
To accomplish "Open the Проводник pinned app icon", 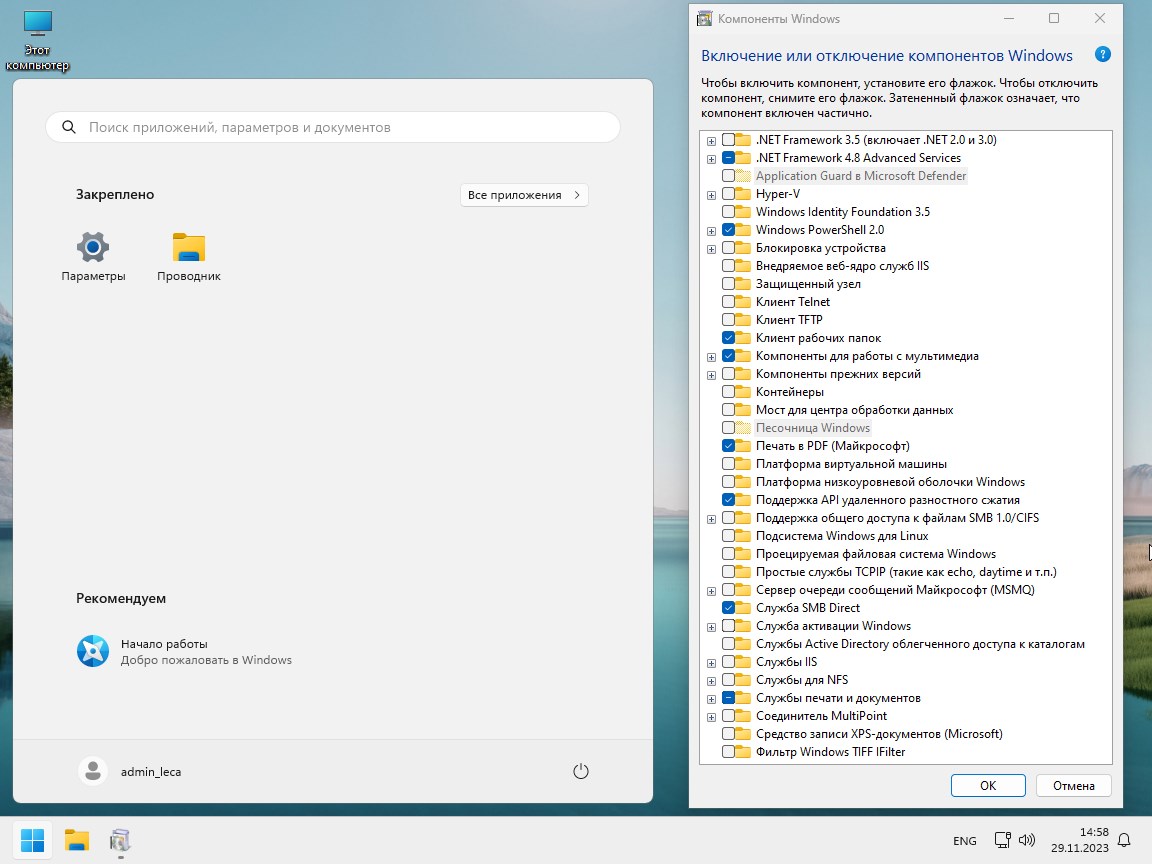I will [189, 247].
